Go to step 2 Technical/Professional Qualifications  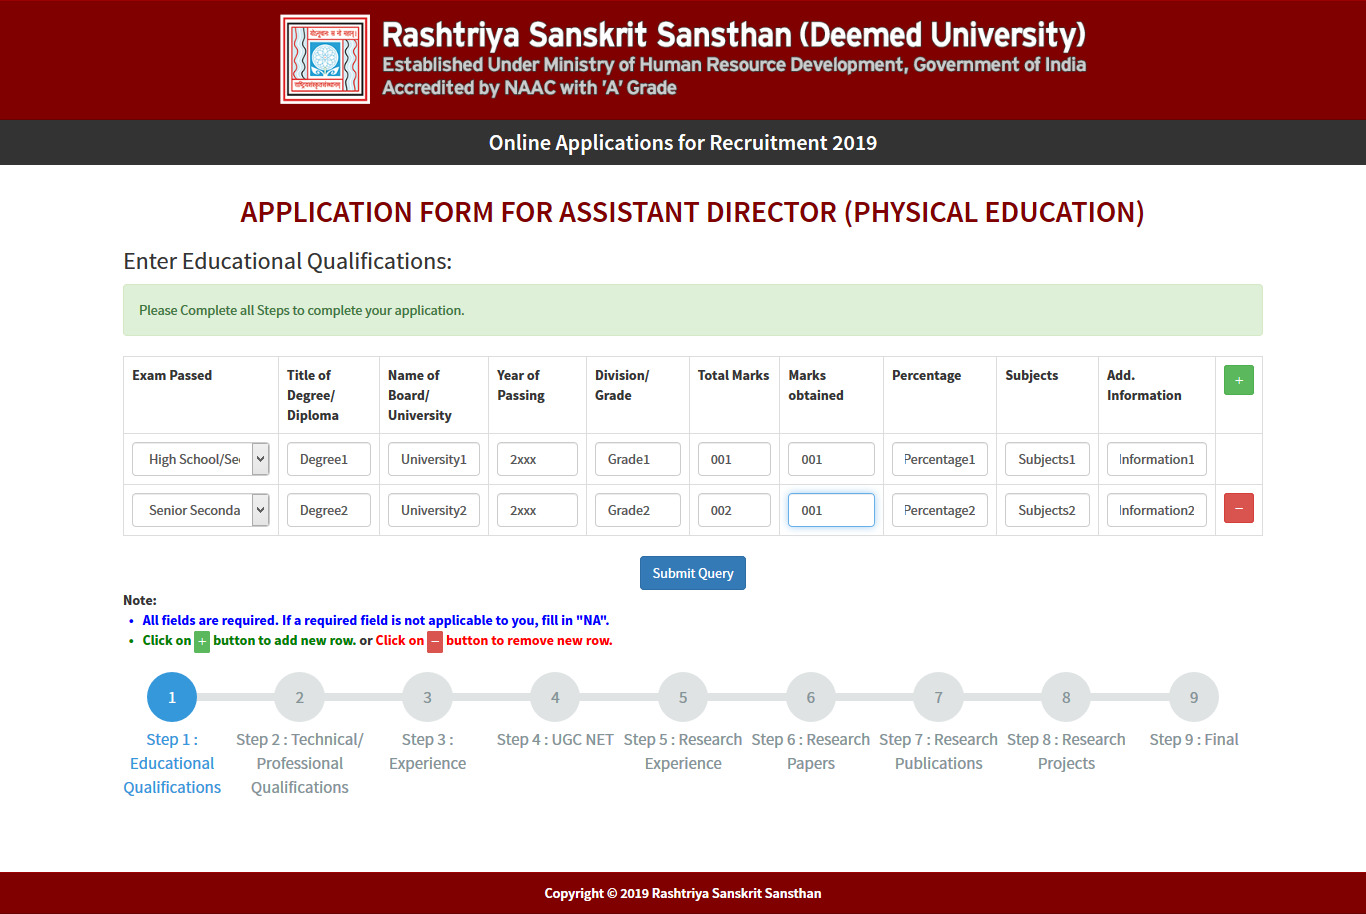point(299,697)
